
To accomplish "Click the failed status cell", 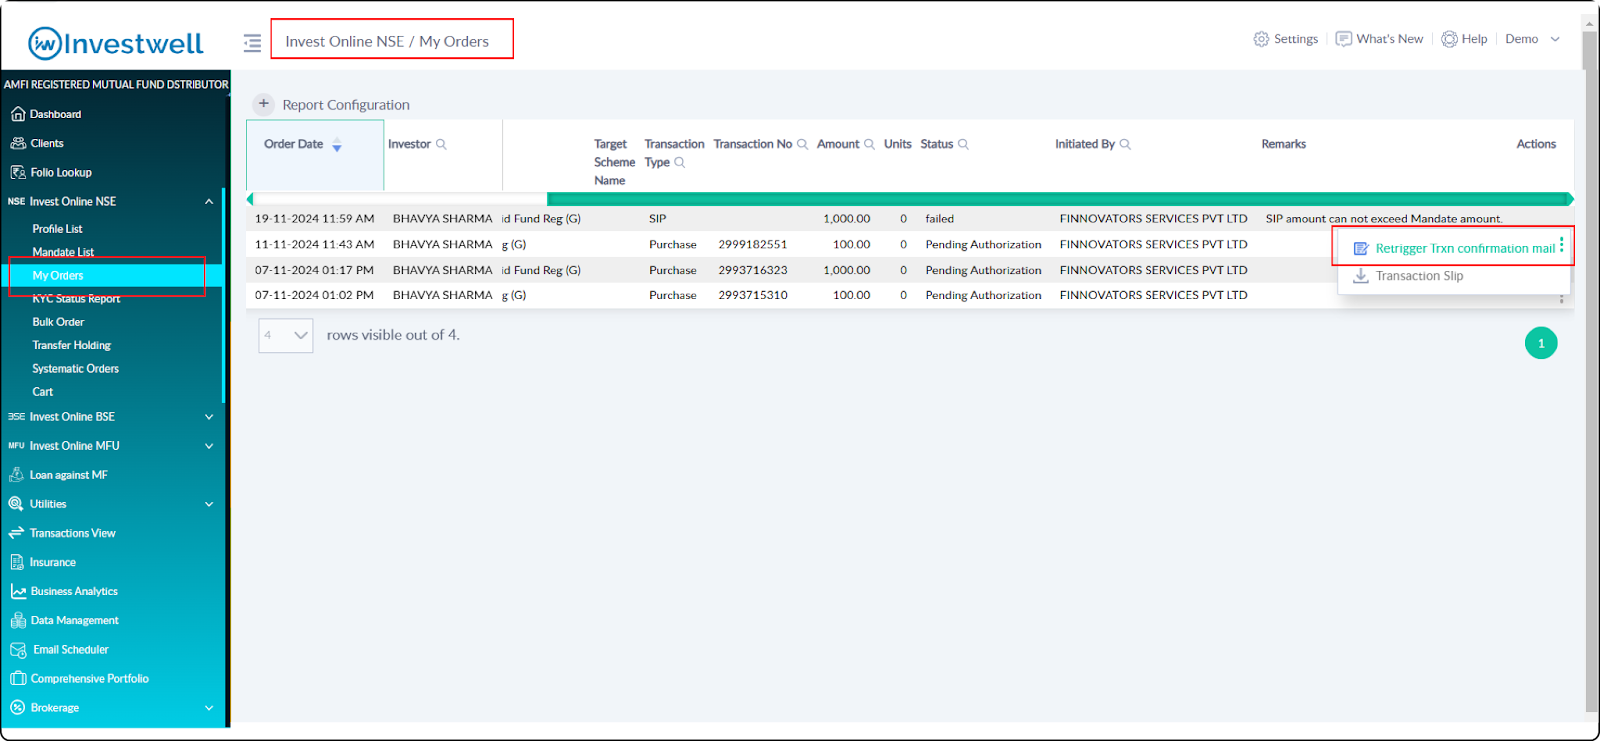I will click(939, 219).
